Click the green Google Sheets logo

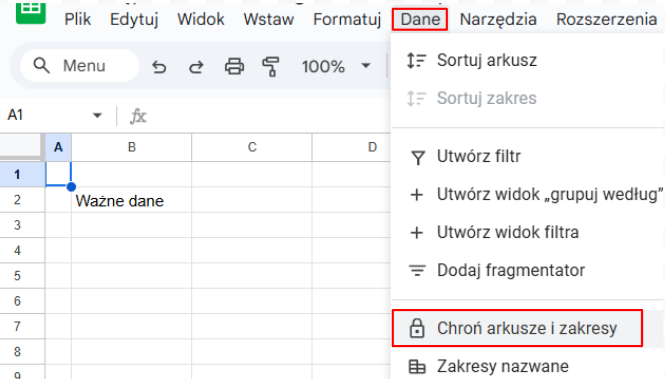pos(31,12)
